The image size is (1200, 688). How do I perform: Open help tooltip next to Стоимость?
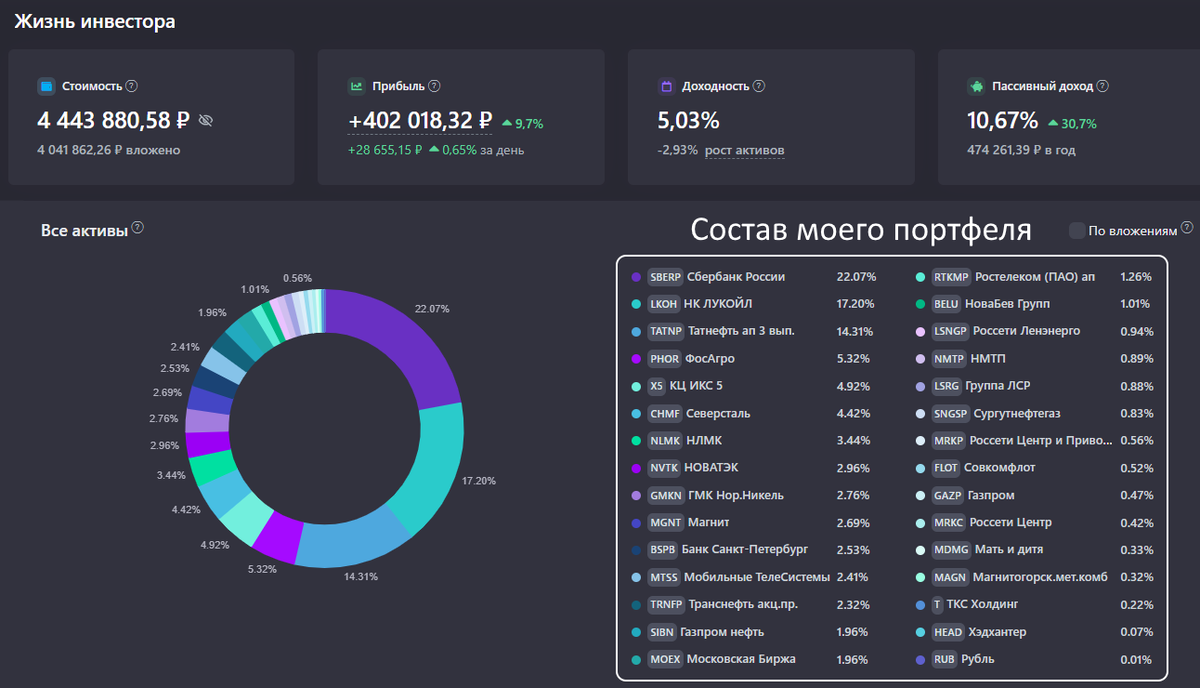pos(132,86)
